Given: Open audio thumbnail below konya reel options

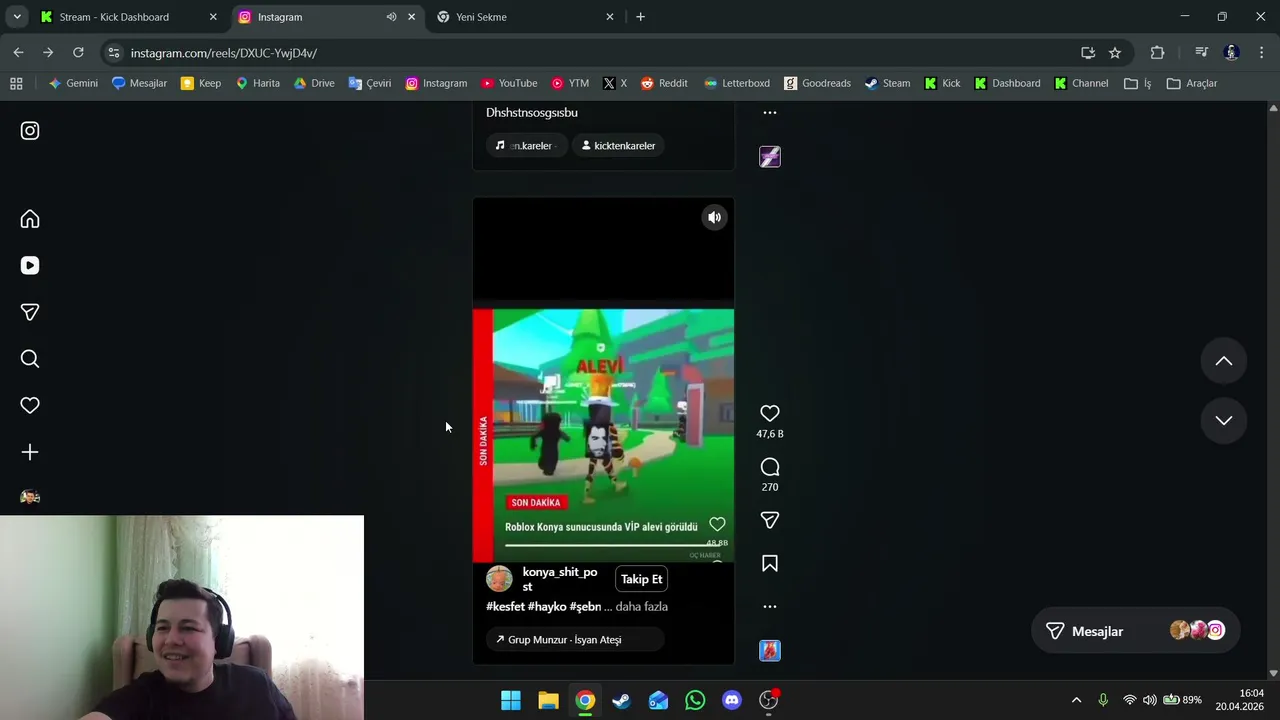Looking at the screenshot, I should (x=770, y=651).
